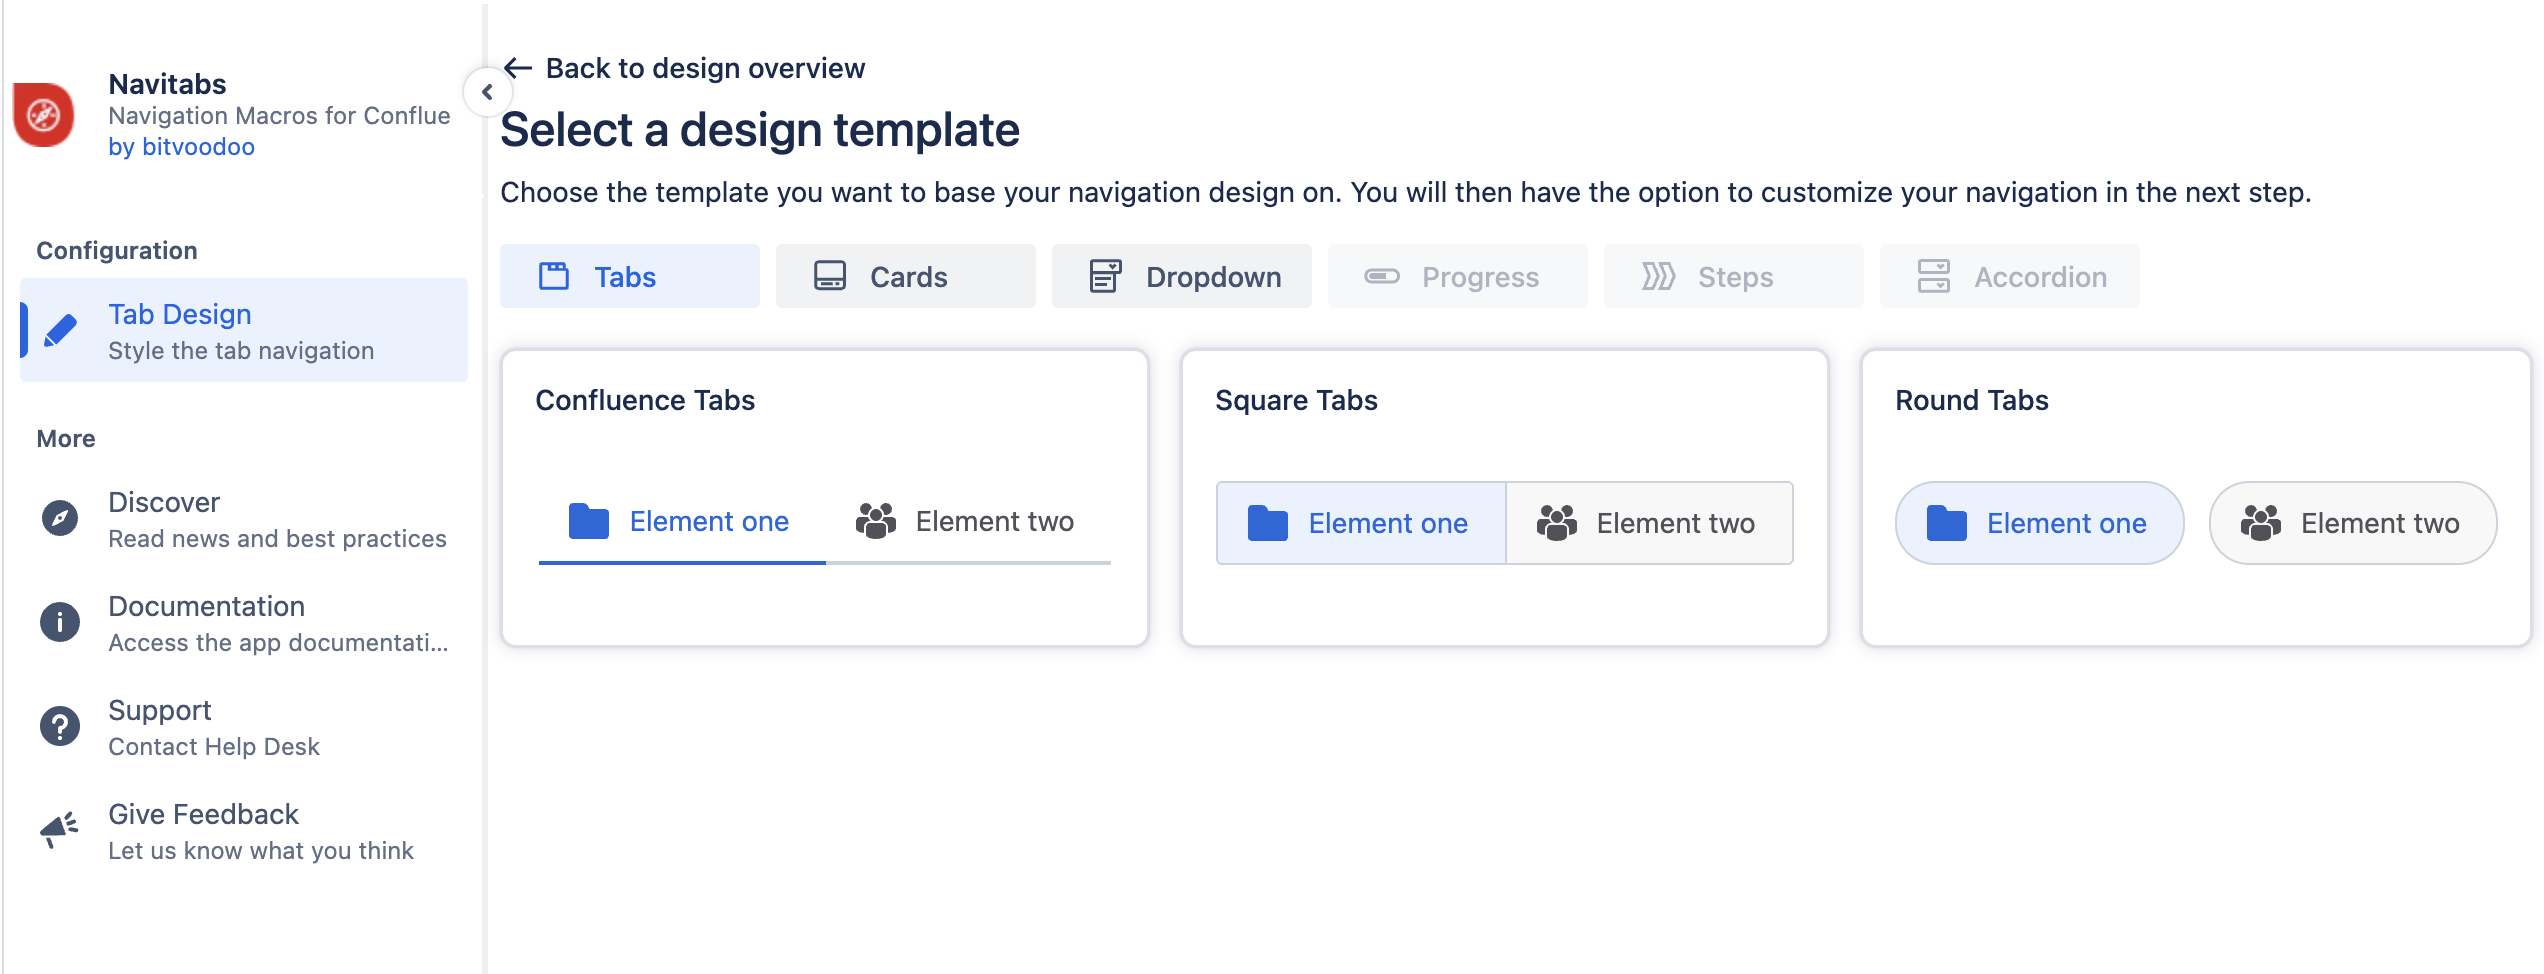Screen dimensions: 2544x974
Task: Select the Progress template category
Action: (x=1457, y=277)
